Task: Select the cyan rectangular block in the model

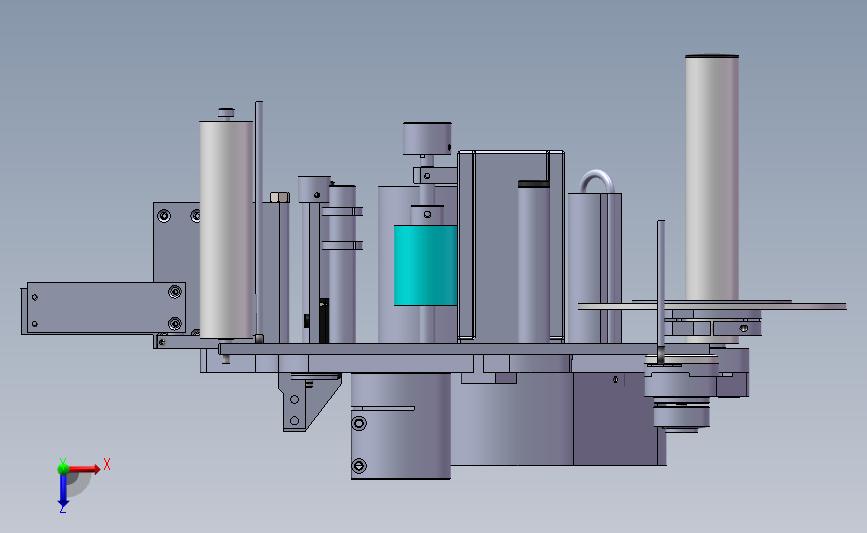Action: coord(425,265)
